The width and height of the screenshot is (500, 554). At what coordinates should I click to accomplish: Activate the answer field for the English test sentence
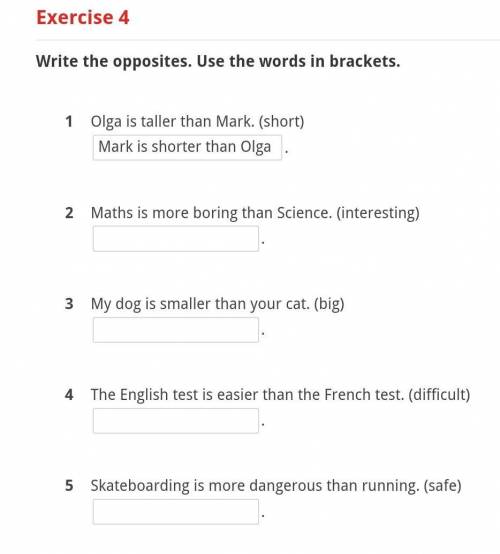tap(176, 420)
